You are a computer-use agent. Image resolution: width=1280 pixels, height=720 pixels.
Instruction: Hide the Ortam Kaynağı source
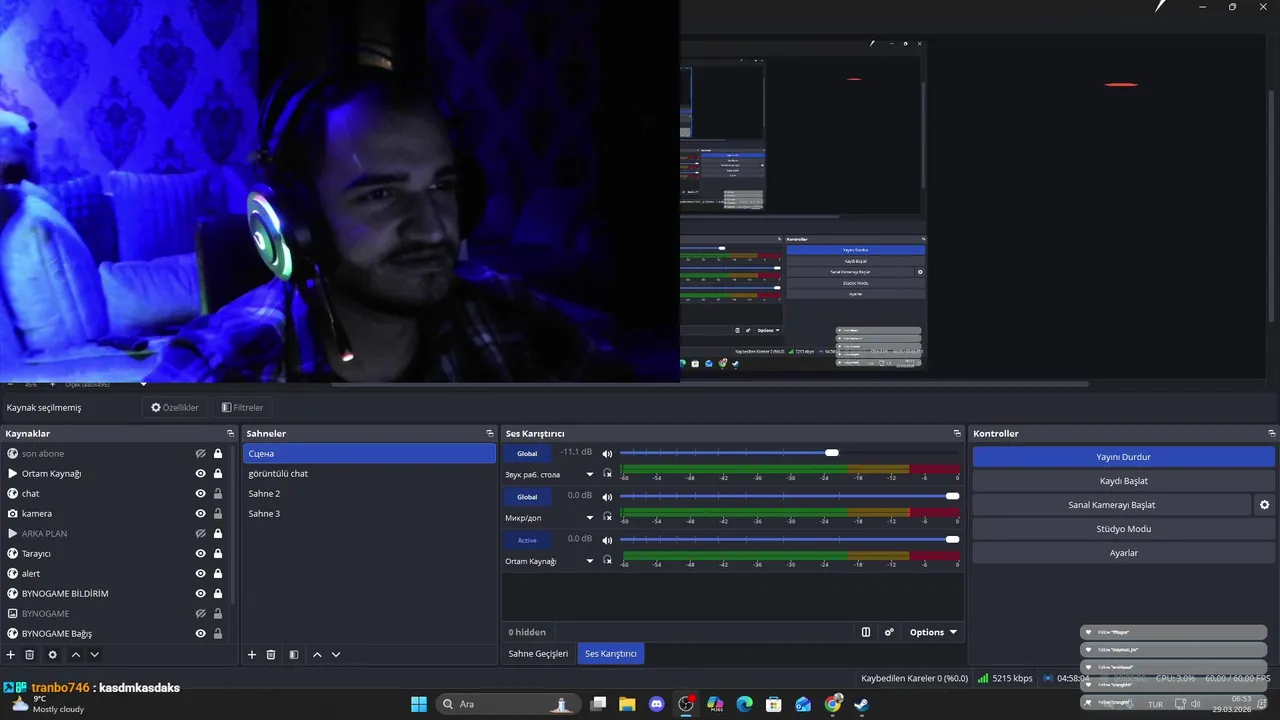pyautogui.click(x=200, y=474)
